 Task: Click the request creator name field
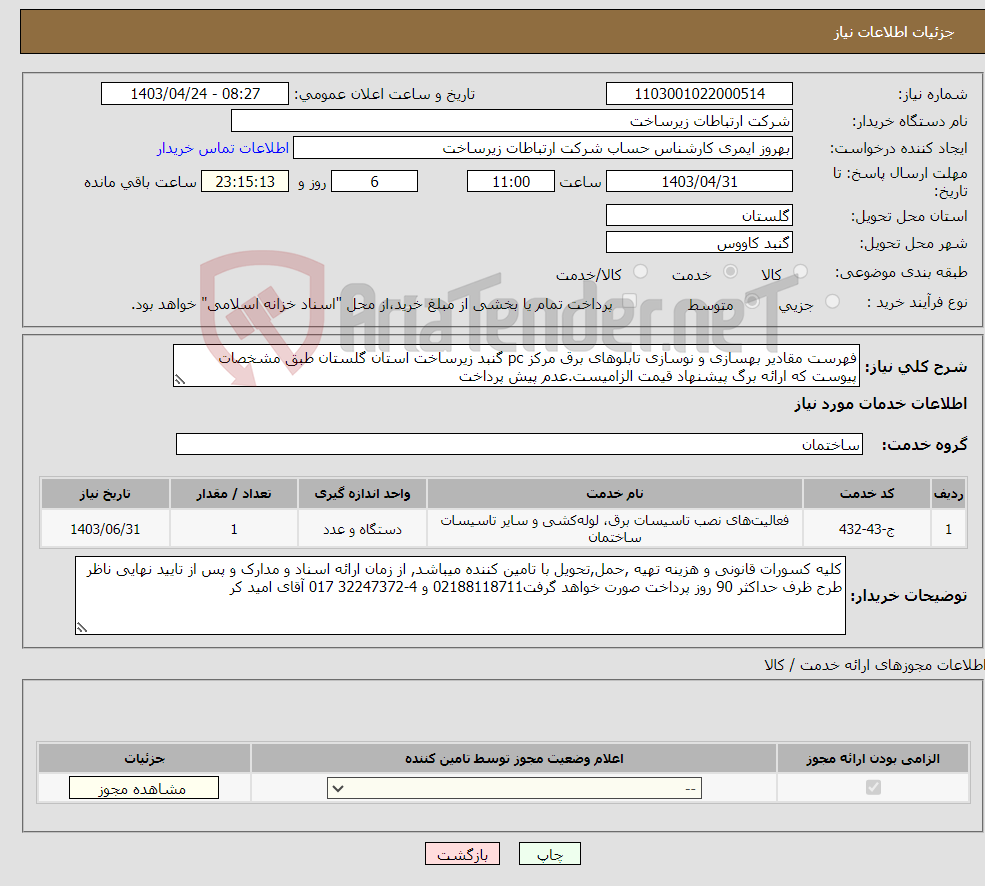point(543,148)
